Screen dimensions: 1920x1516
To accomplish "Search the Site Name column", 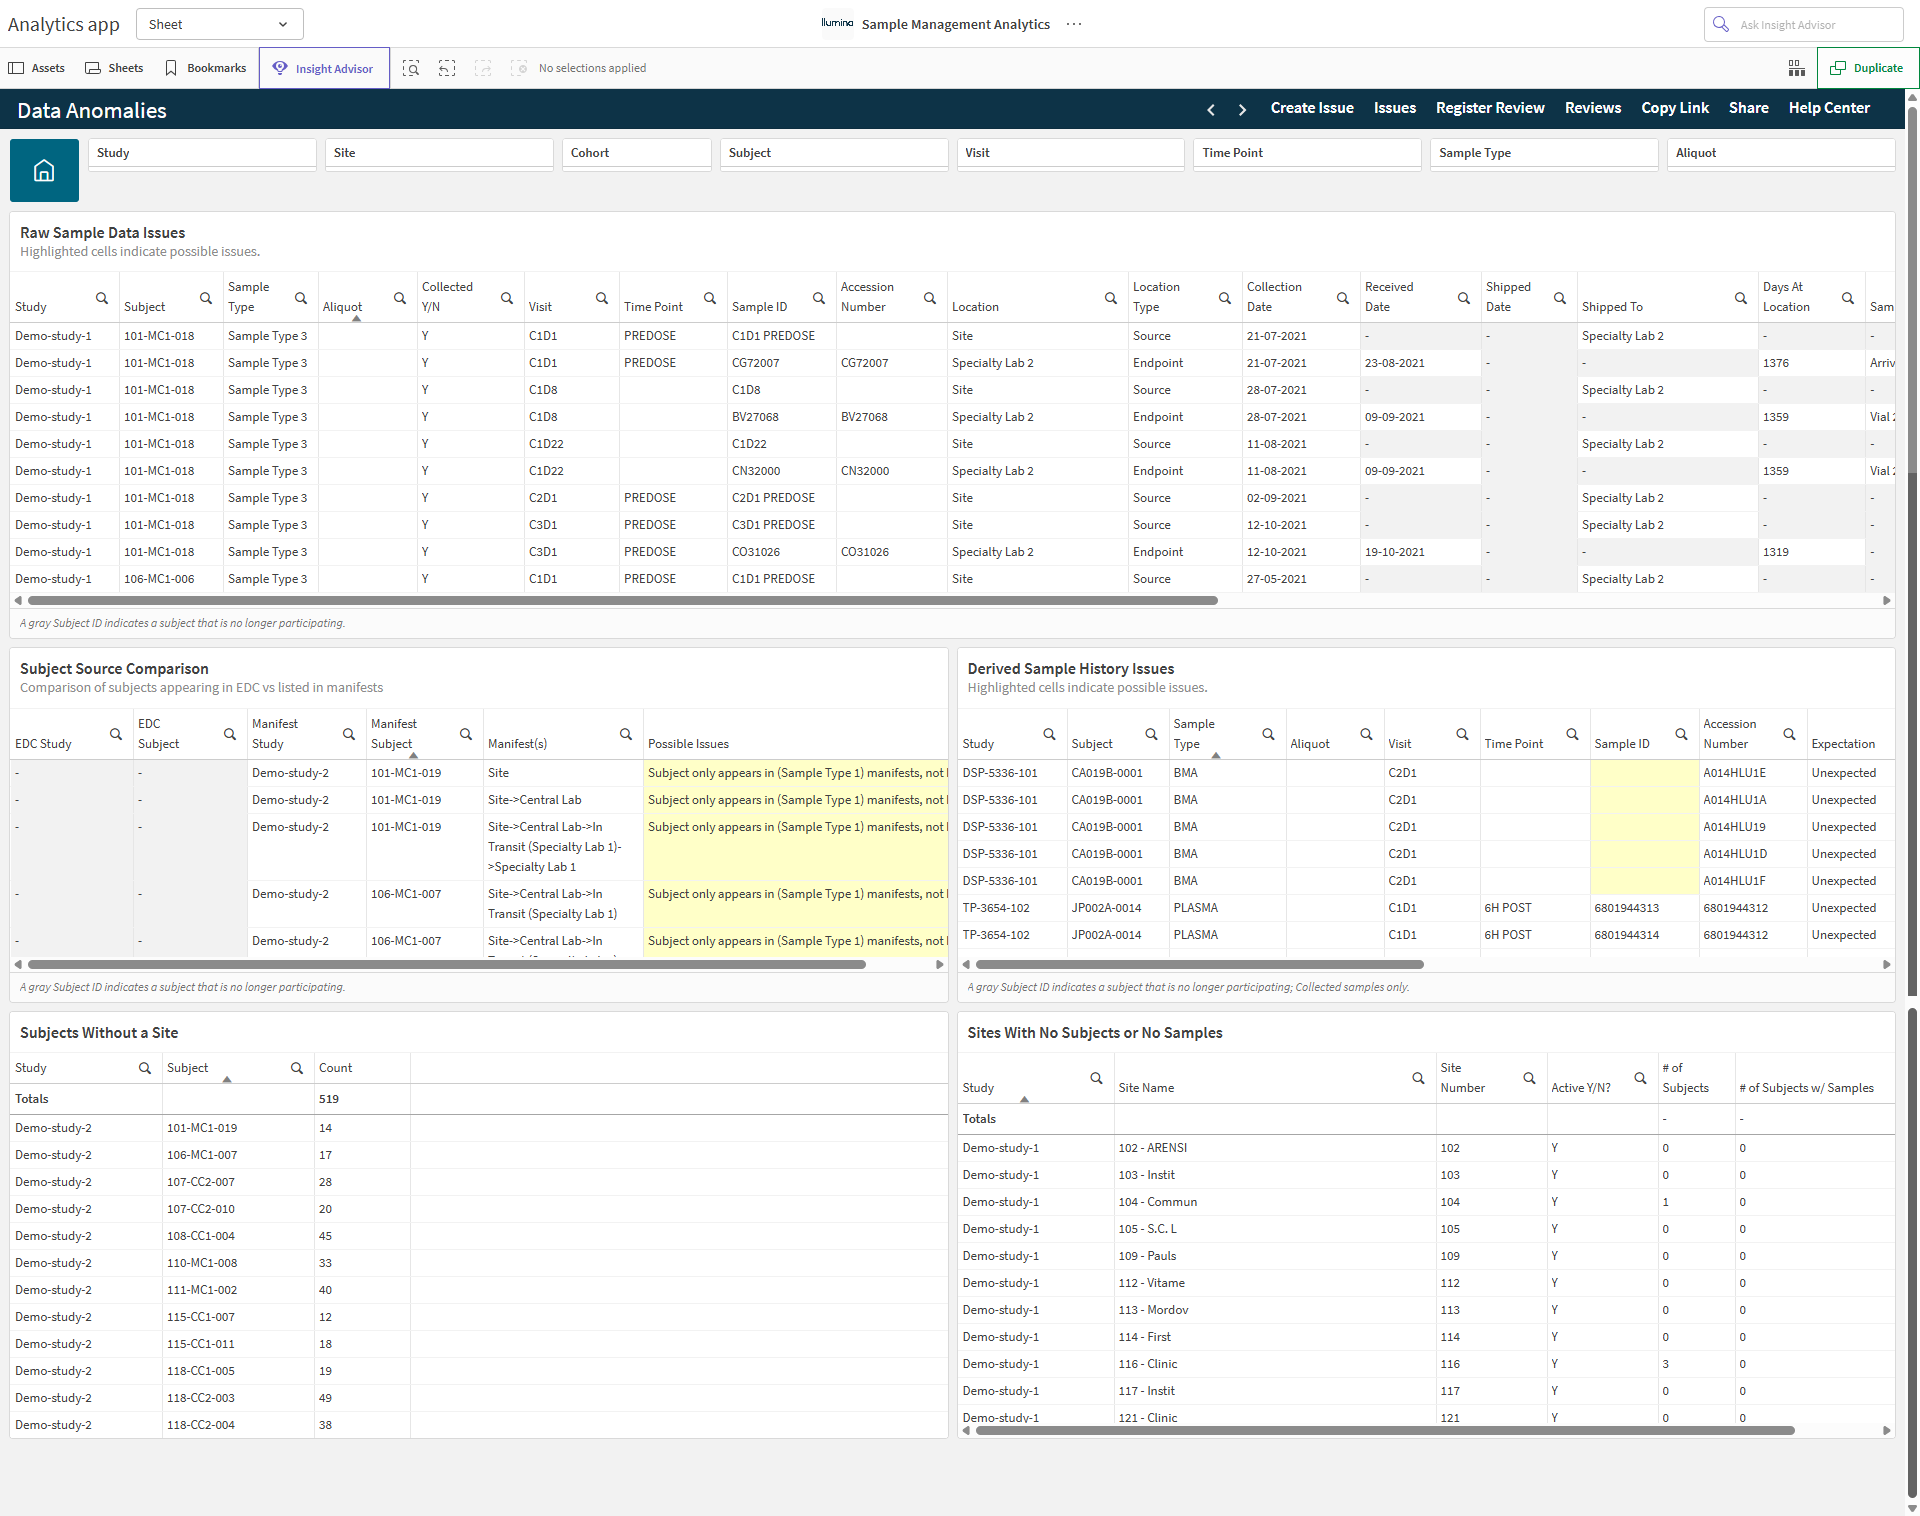I will coord(1418,1078).
